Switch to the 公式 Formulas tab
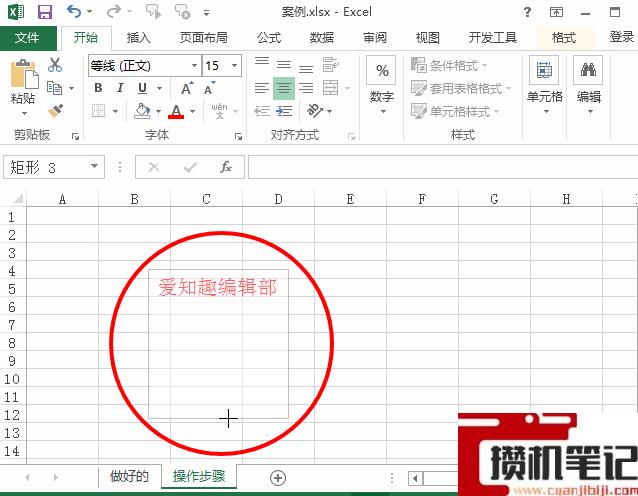 pos(269,38)
